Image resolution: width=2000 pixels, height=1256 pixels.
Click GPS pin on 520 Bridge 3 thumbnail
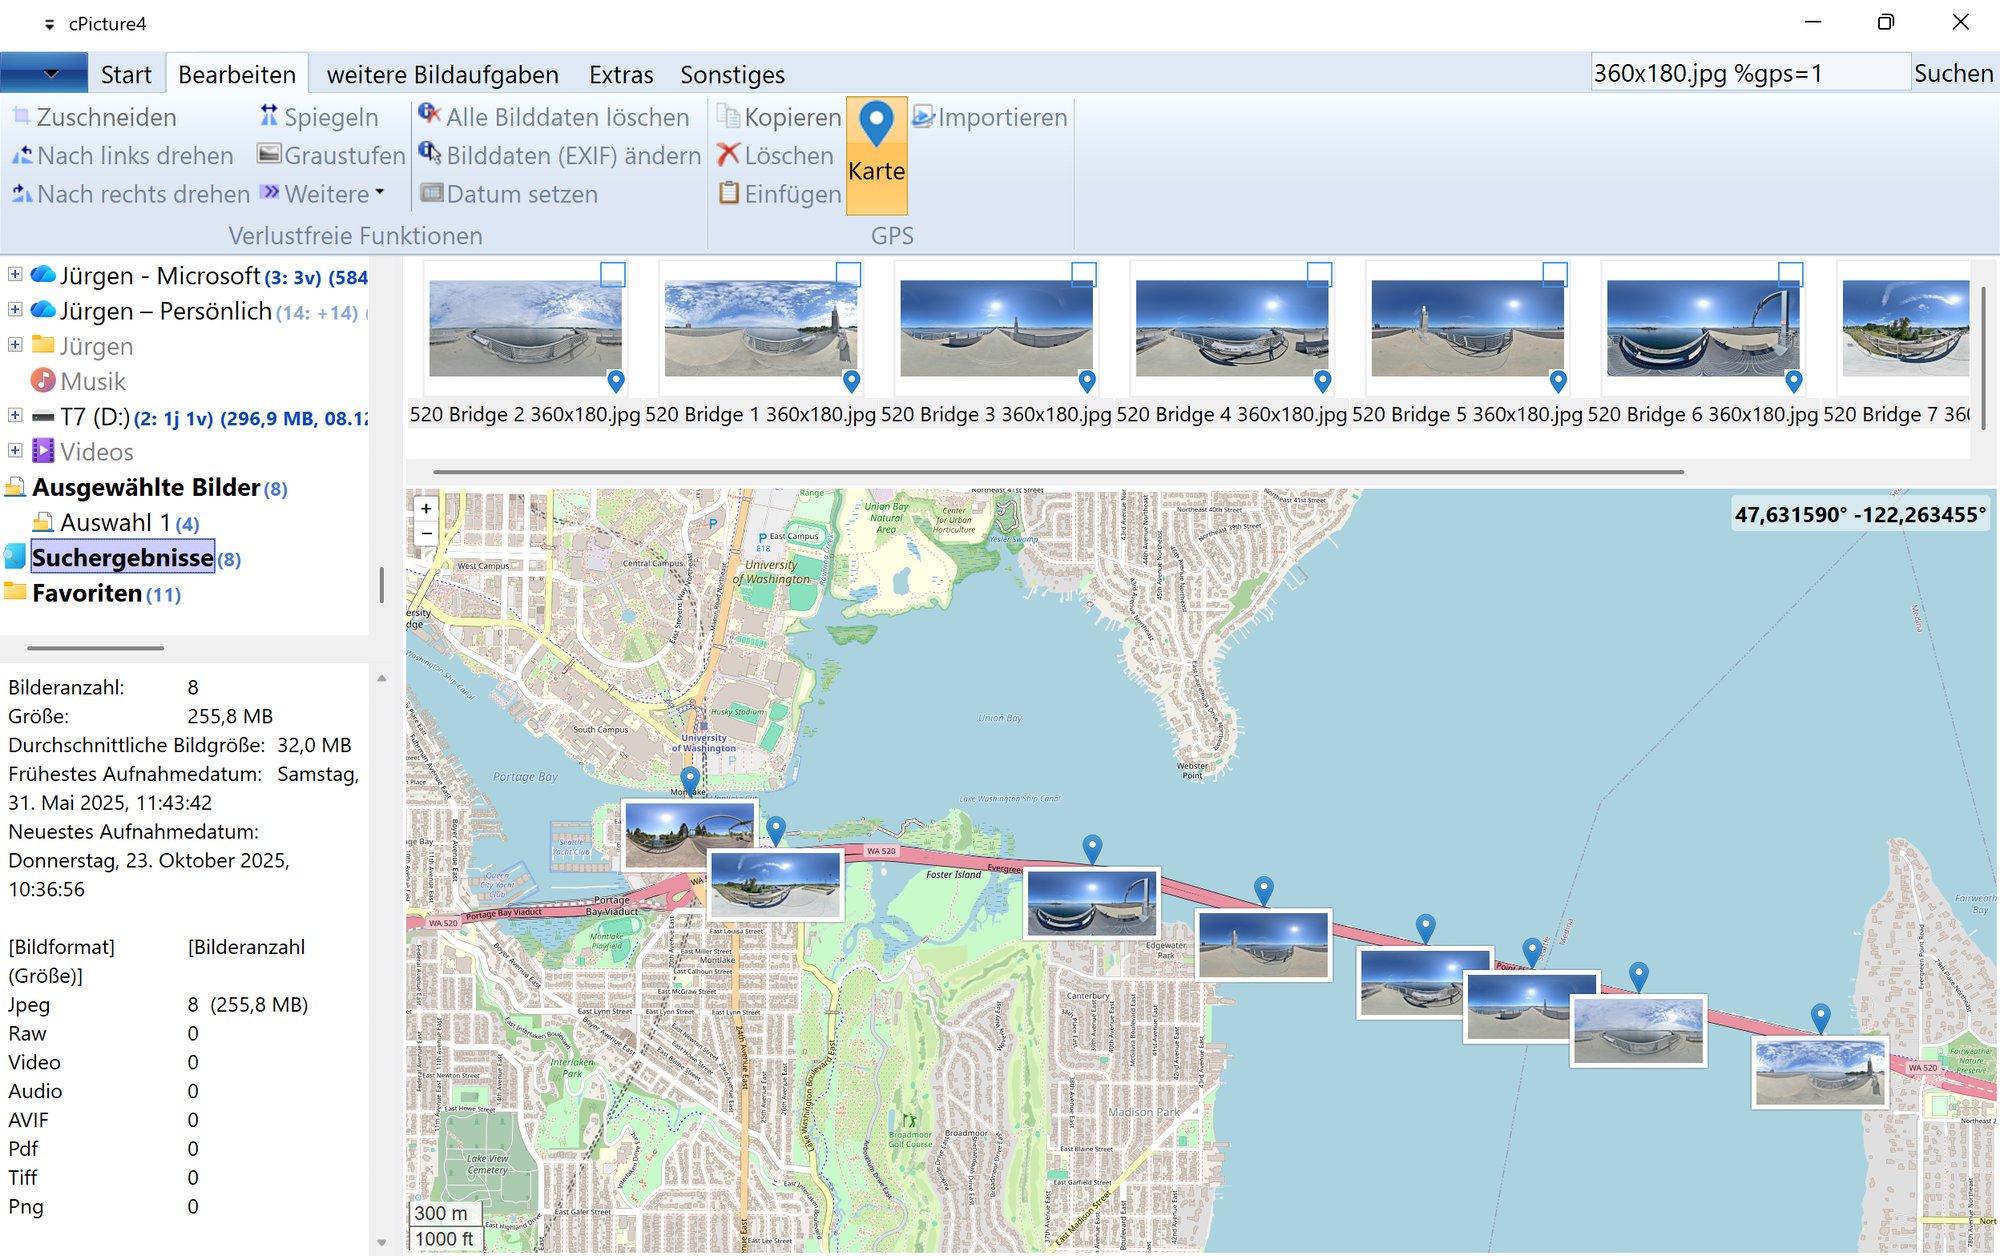pyautogui.click(x=1087, y=381)
